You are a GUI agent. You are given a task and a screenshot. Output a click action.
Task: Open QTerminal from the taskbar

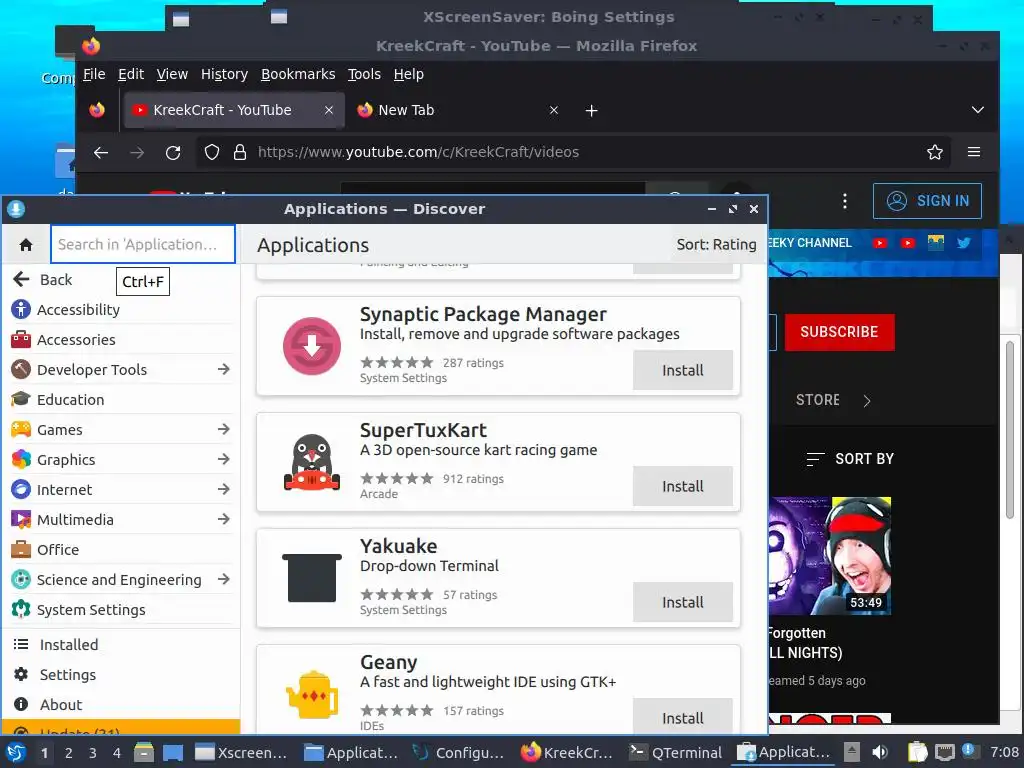click(675, 753)
